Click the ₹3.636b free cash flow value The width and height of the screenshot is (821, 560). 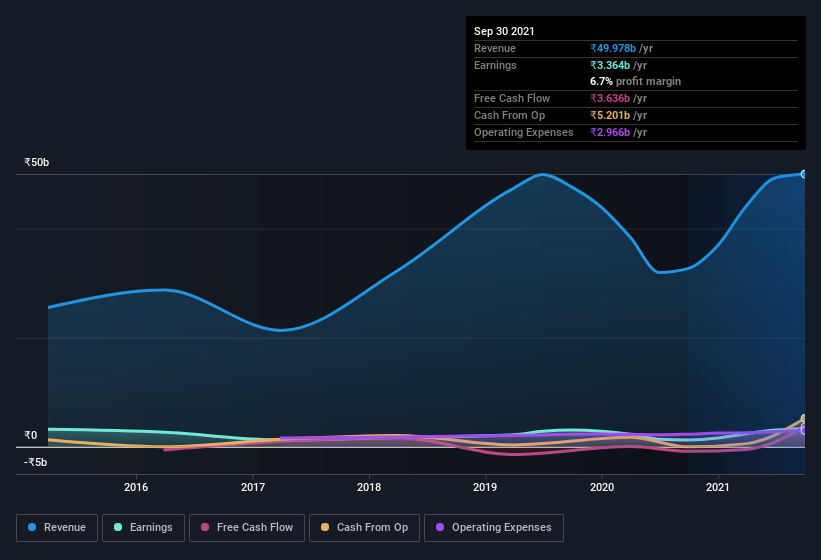610,98
